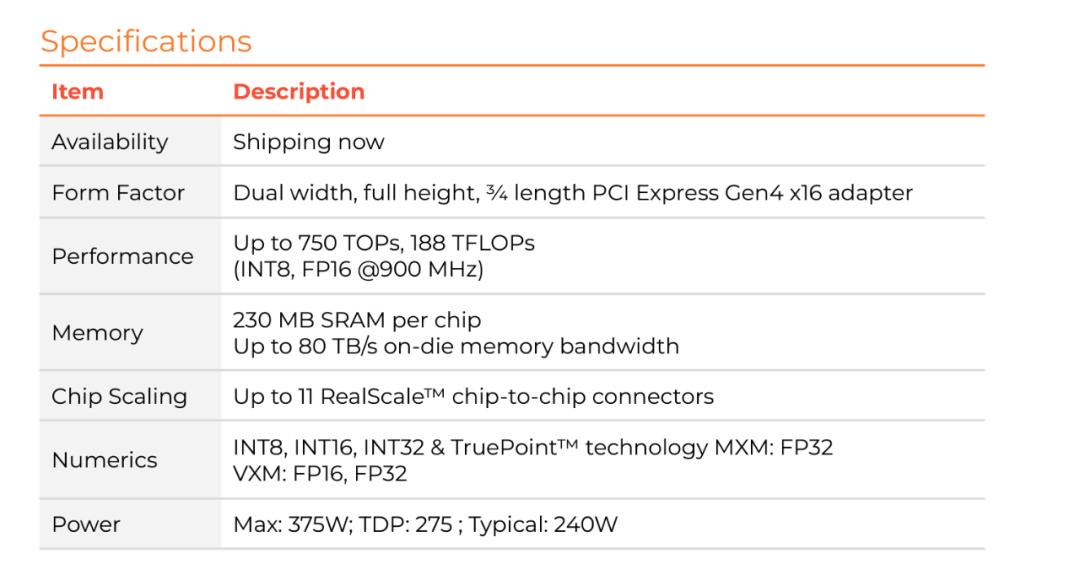Click the TruePoint technology MXM line
Image resolution: width=1080 pixels, height=575 pixels.
click(532, 448)
